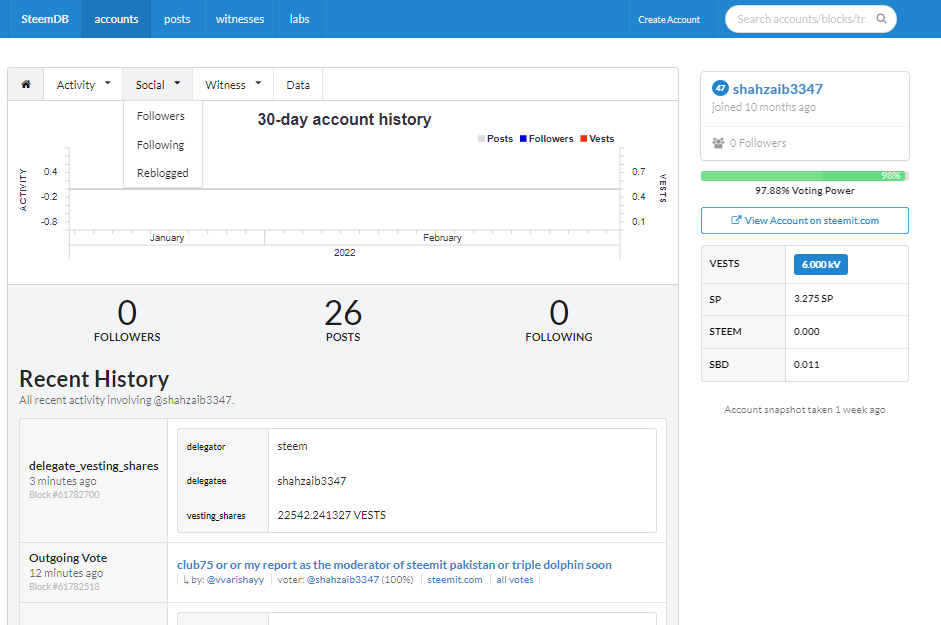The width and height of the screenshot is (941, 625).
Task: Open witnesses page in navbar
Action: coord(240,19)
